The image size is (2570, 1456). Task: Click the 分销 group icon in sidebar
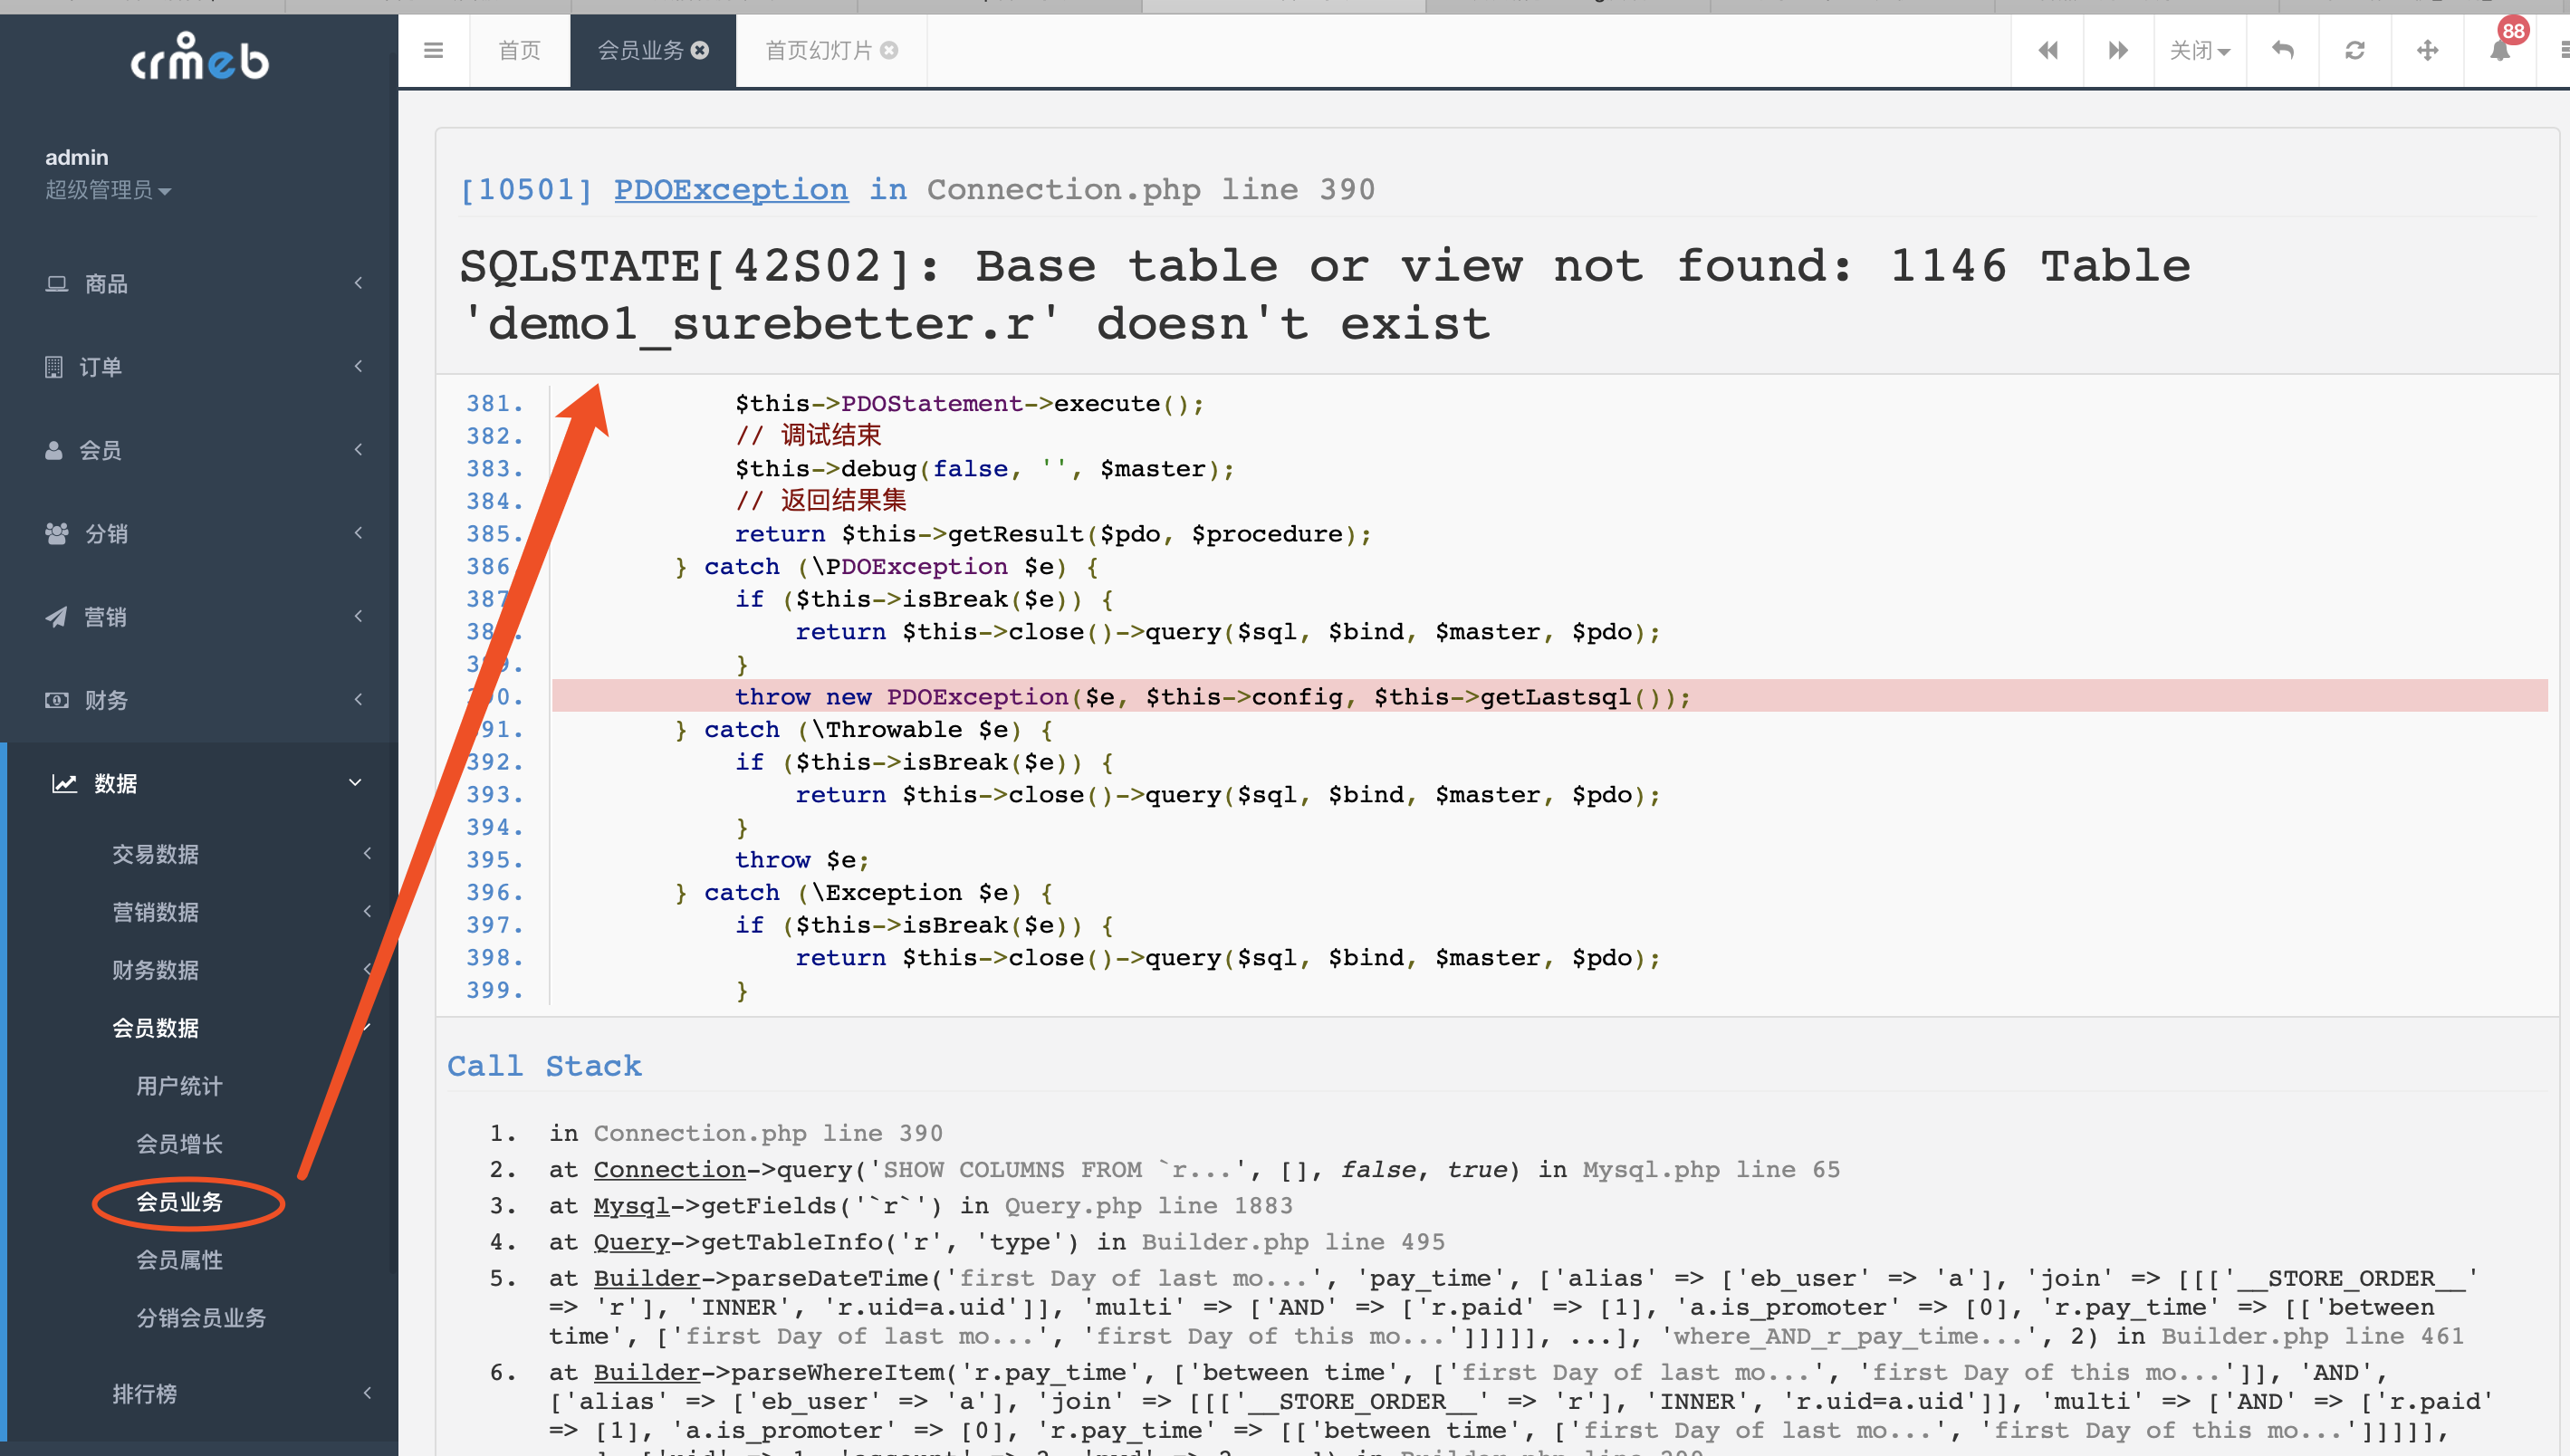point(57,533)
